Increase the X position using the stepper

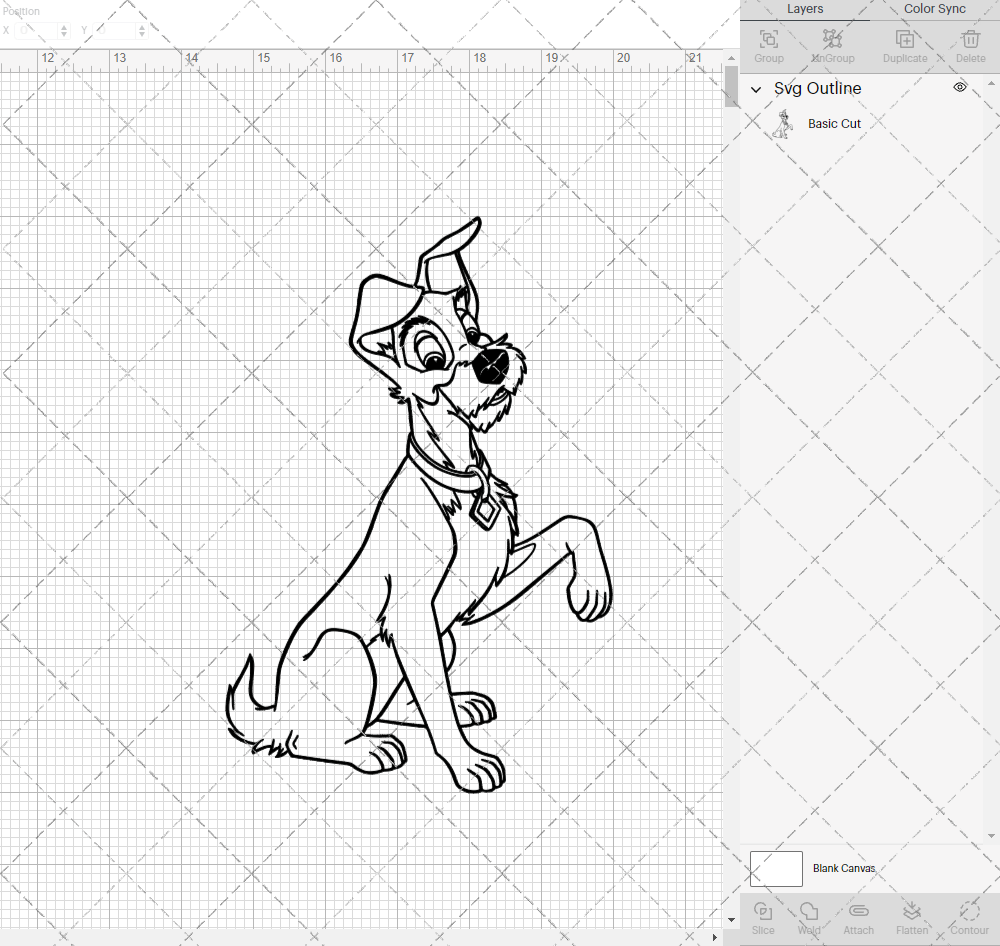pos(62,26)
